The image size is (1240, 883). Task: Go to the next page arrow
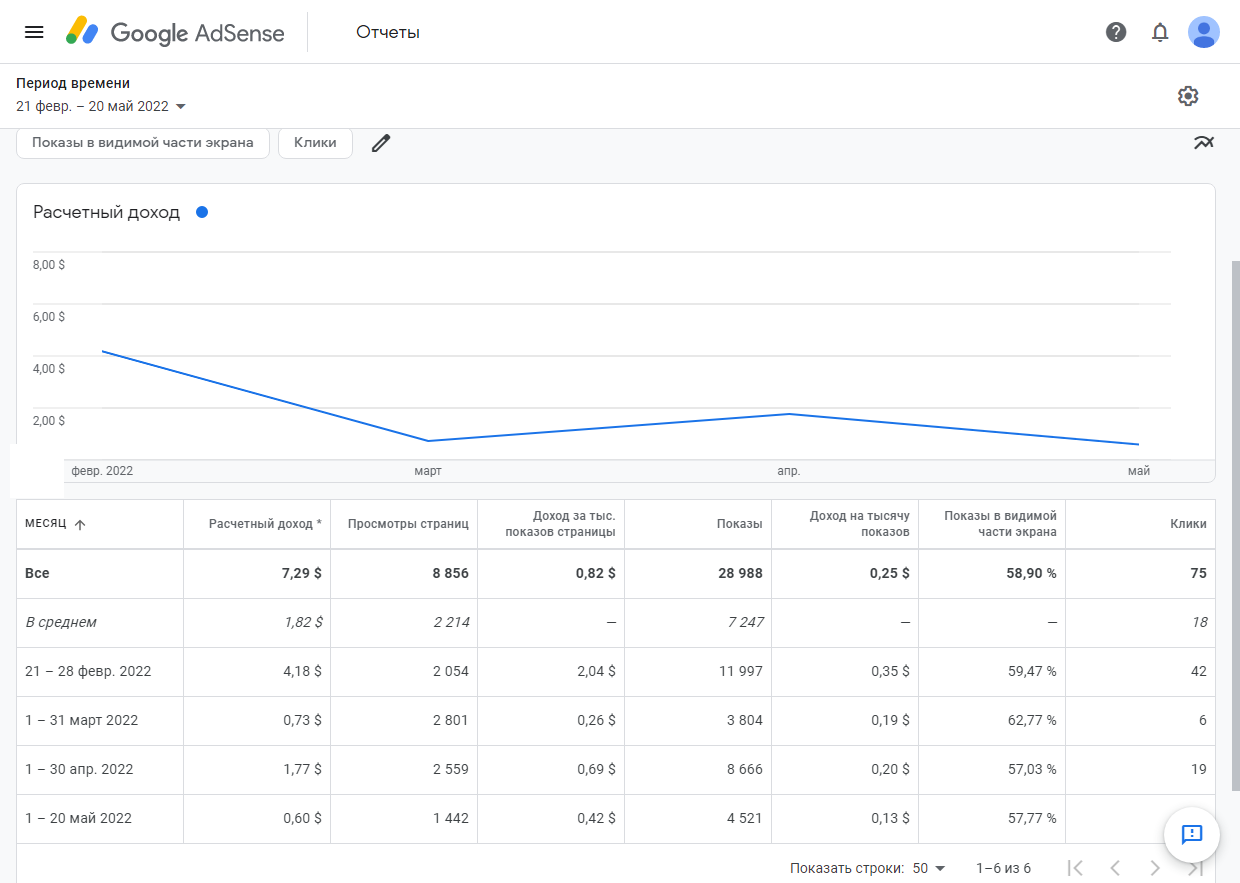(1155, 868)
